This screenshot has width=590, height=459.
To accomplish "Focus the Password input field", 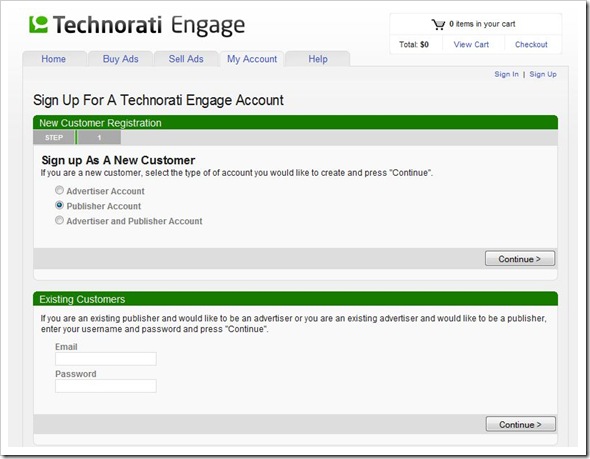I will tap(106, 386).
